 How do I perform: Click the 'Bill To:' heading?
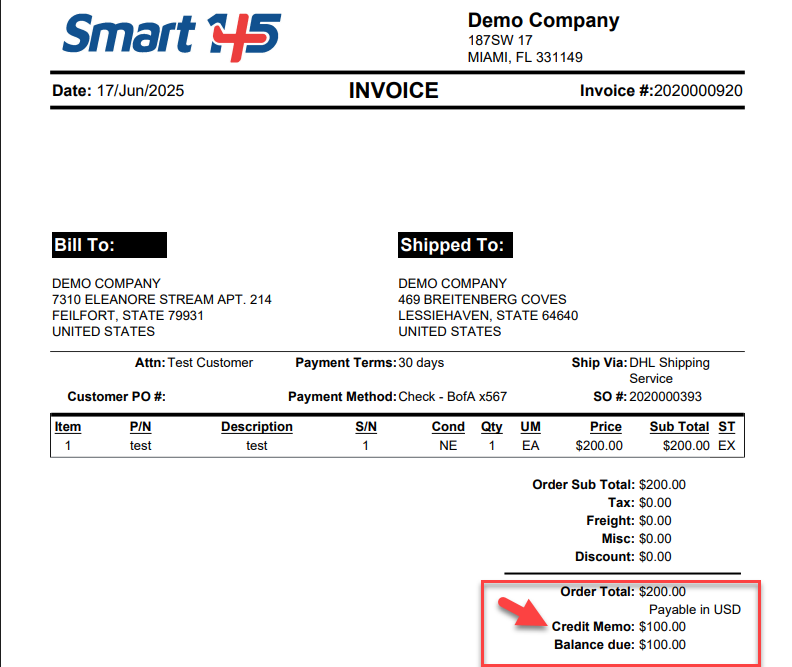(110, 245)
